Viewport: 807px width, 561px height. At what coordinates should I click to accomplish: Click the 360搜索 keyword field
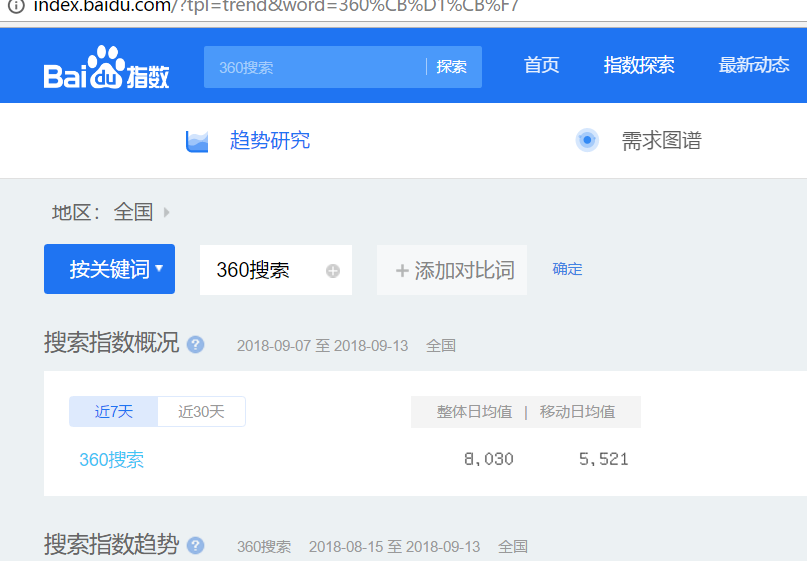click(276, 270)
